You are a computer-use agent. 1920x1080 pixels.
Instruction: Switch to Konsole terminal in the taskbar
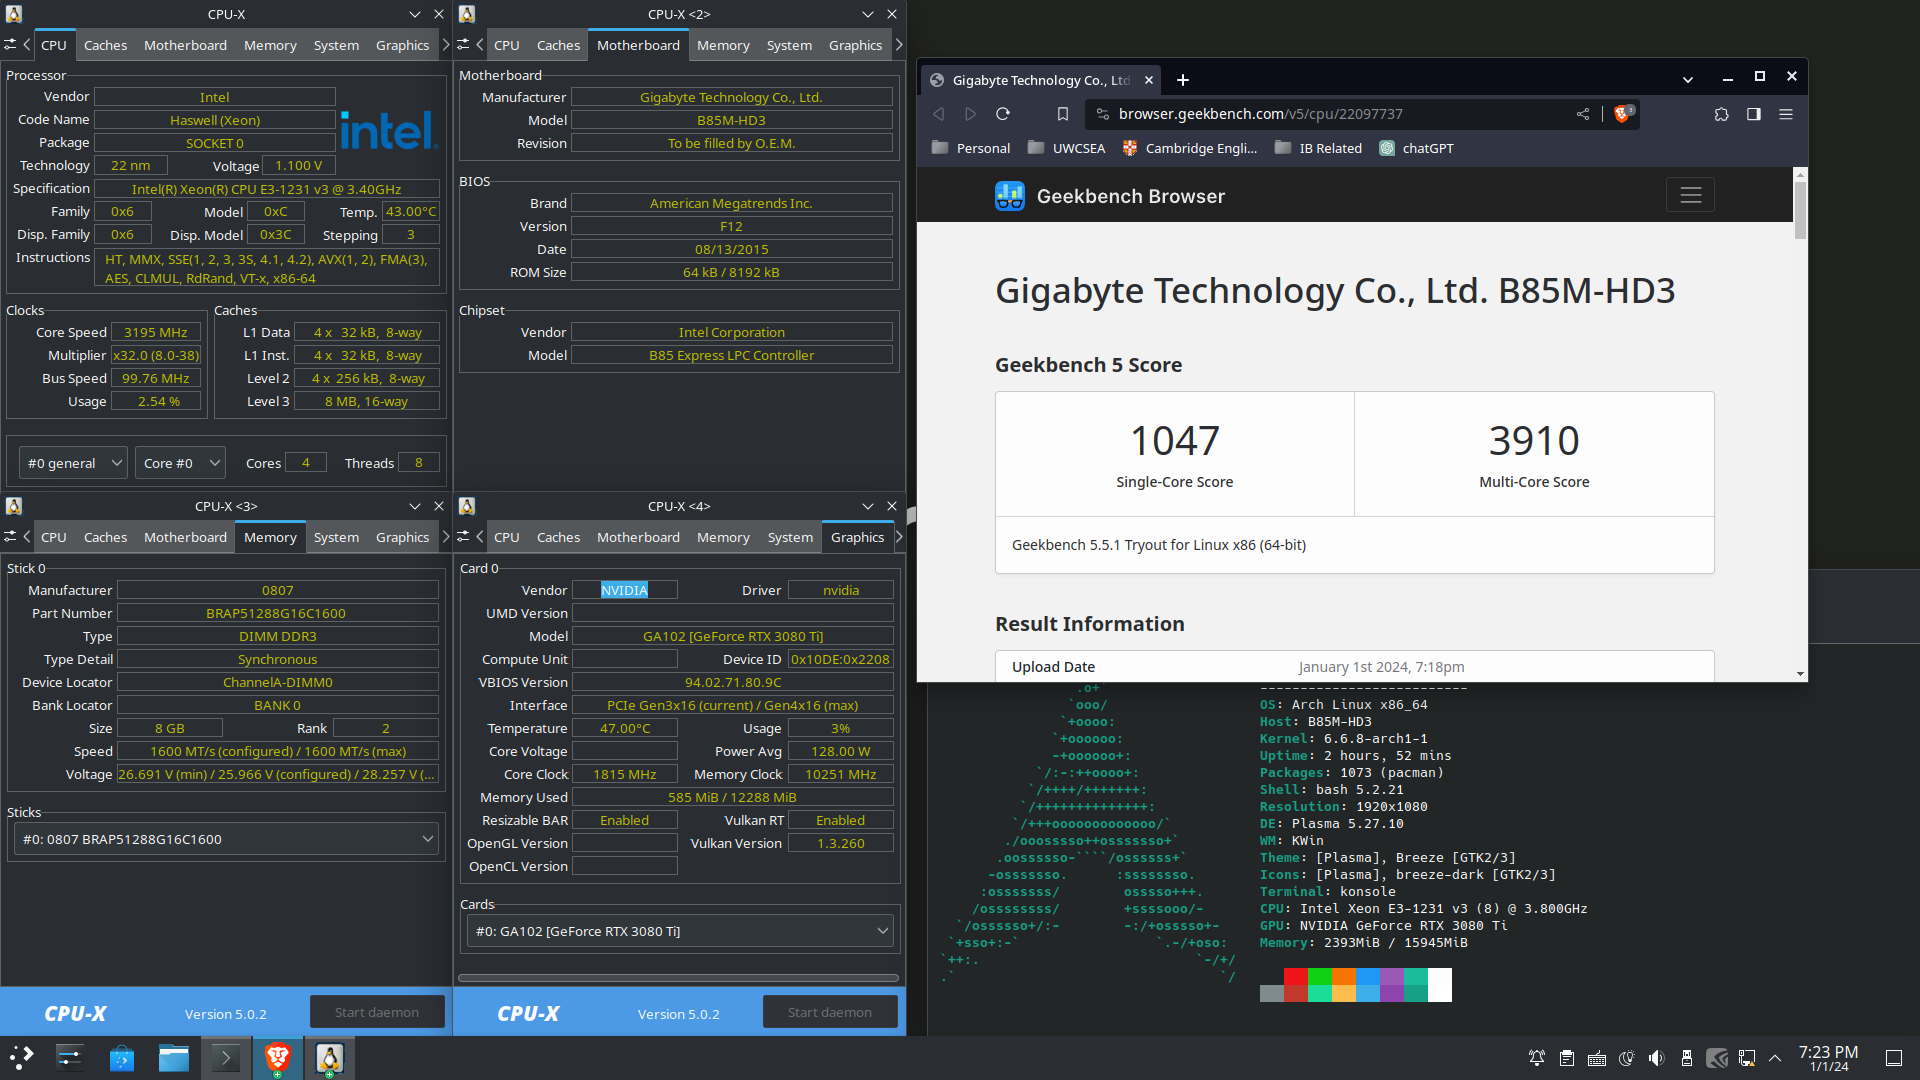[x=226, y=1058]
